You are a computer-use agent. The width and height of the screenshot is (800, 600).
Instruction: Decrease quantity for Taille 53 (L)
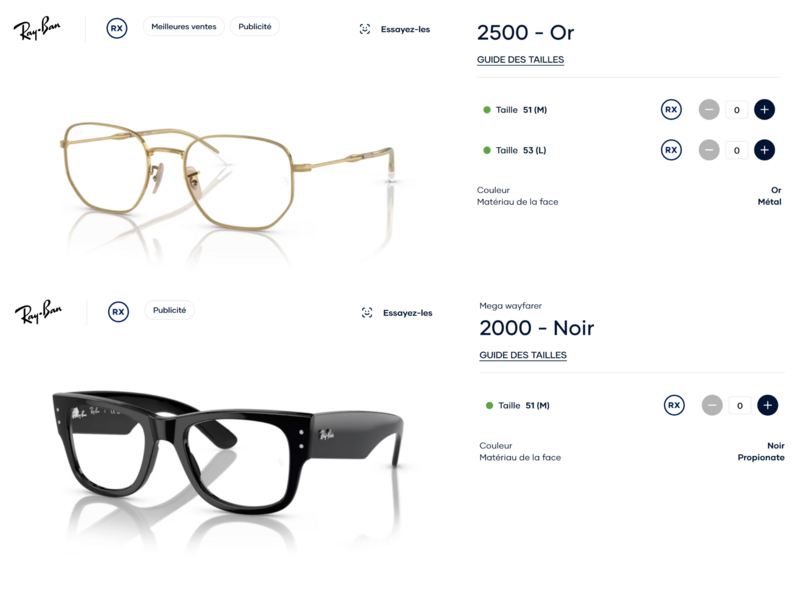click(x=709, y=150)
